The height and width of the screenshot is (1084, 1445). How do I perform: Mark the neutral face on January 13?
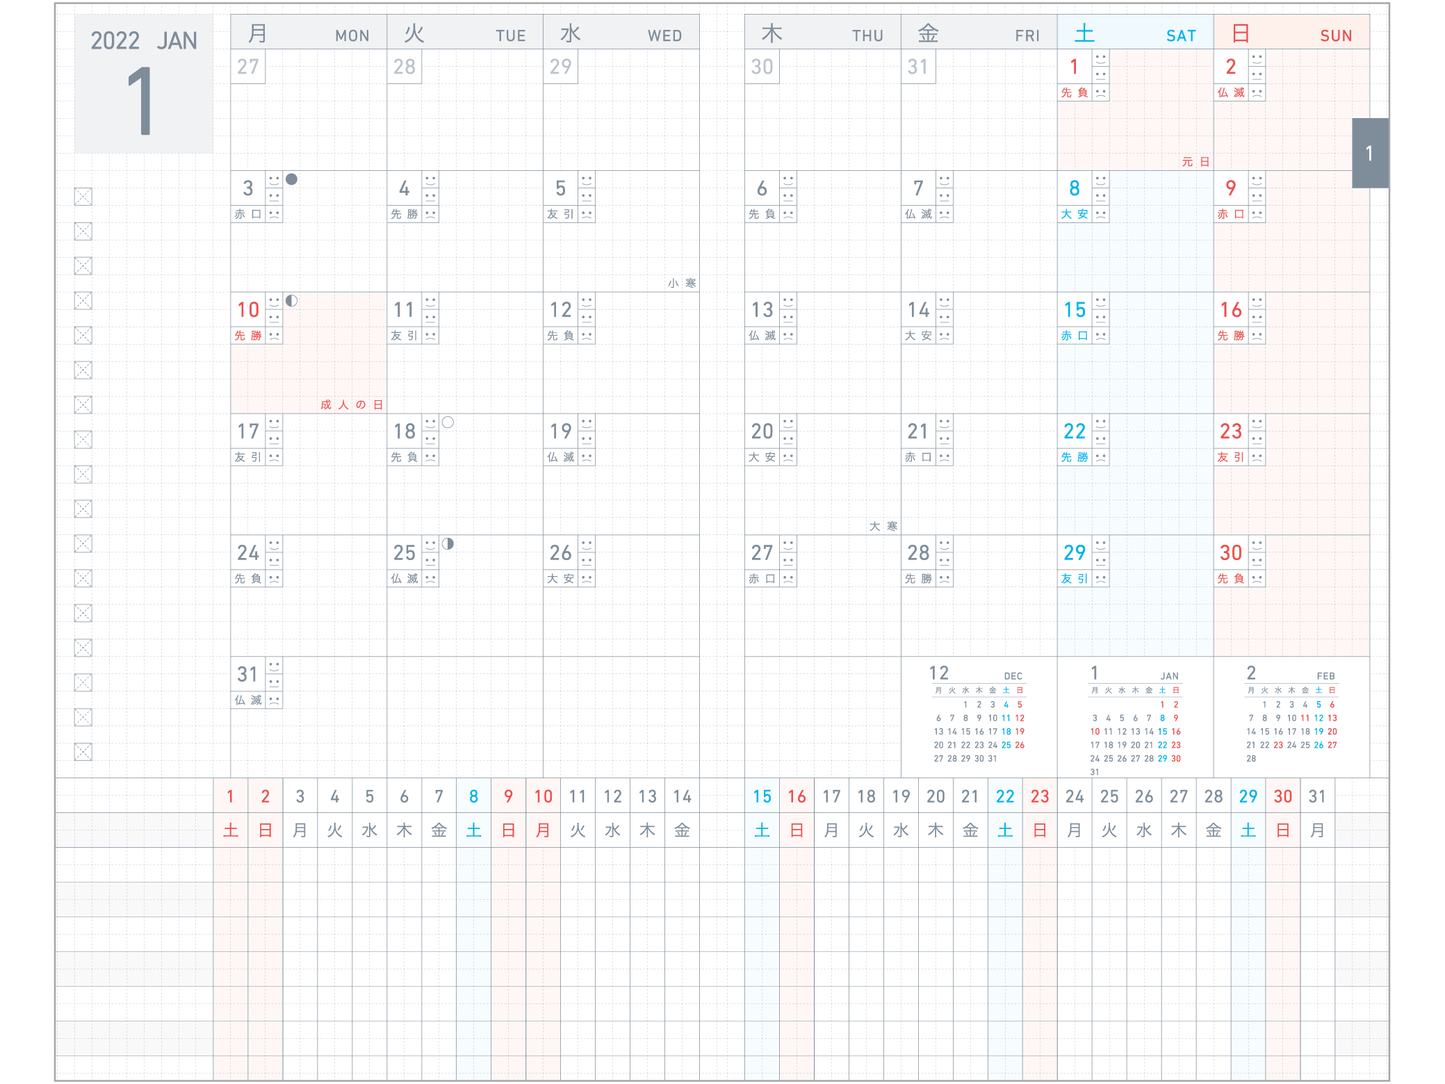(x=788, y=318)
